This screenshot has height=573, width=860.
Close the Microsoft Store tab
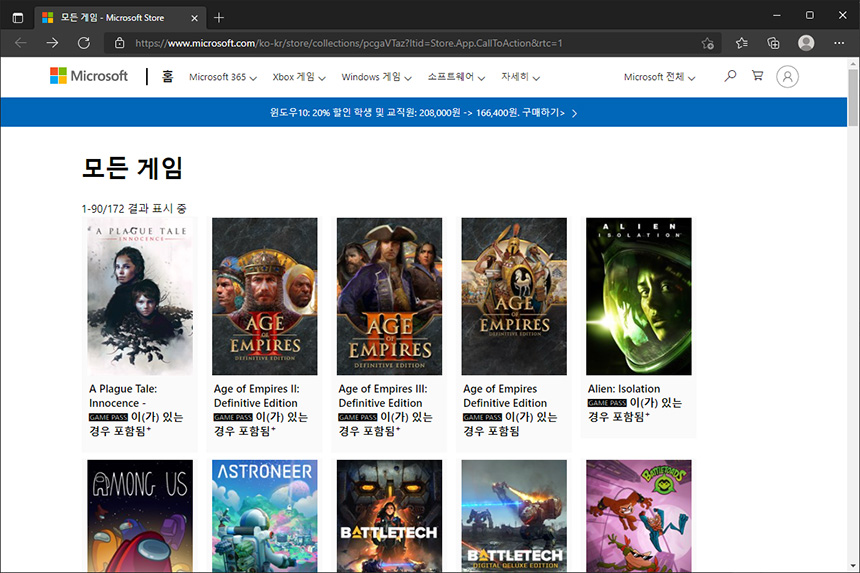[x=194, y=18]
